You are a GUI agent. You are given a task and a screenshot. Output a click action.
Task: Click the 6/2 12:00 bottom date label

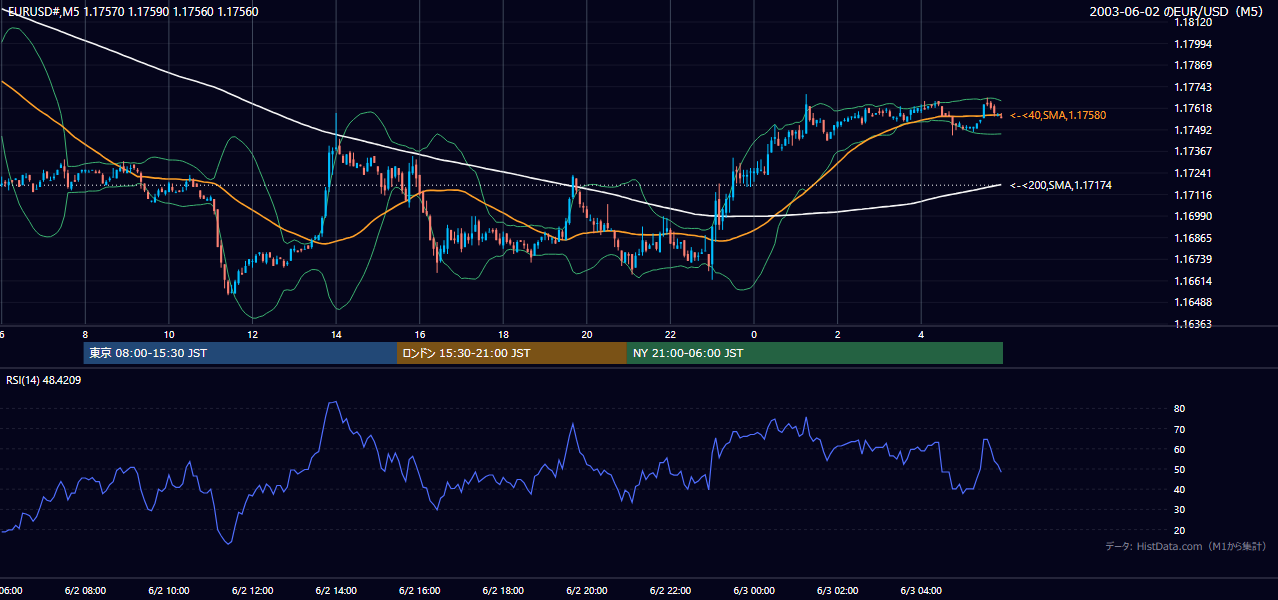tap(252, 591)
